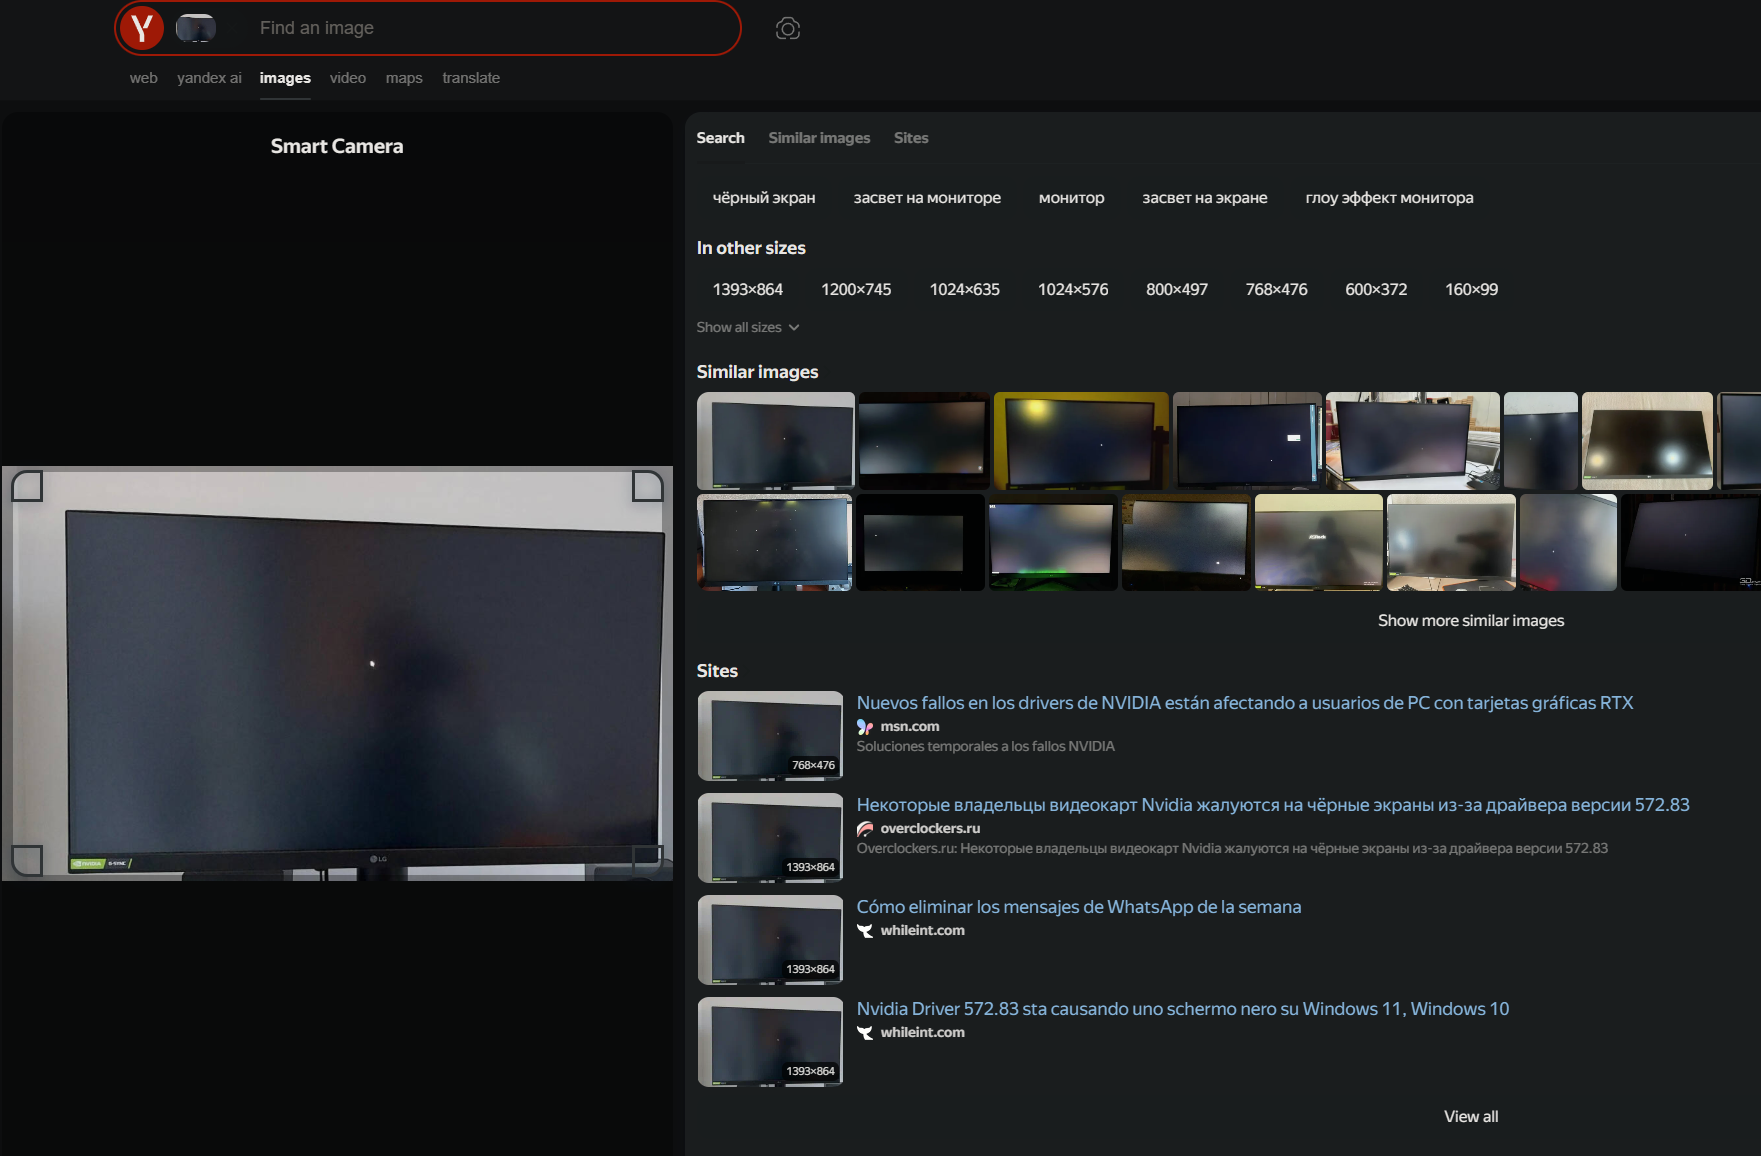This screenshot has height=1156, width=1761.
Task: Choose the 1200×745 size option
Action: coord(856,290)
